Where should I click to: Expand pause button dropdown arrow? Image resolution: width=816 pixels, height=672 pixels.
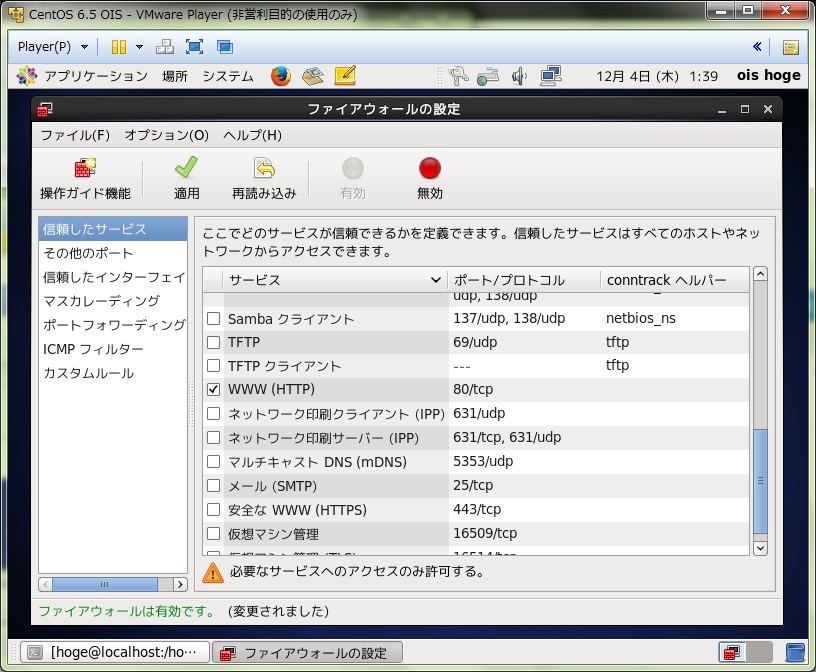(139, 47)
